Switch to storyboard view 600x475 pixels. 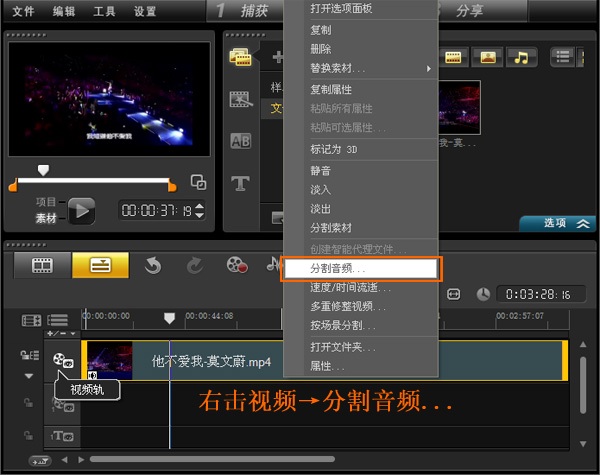click(42, 265)
